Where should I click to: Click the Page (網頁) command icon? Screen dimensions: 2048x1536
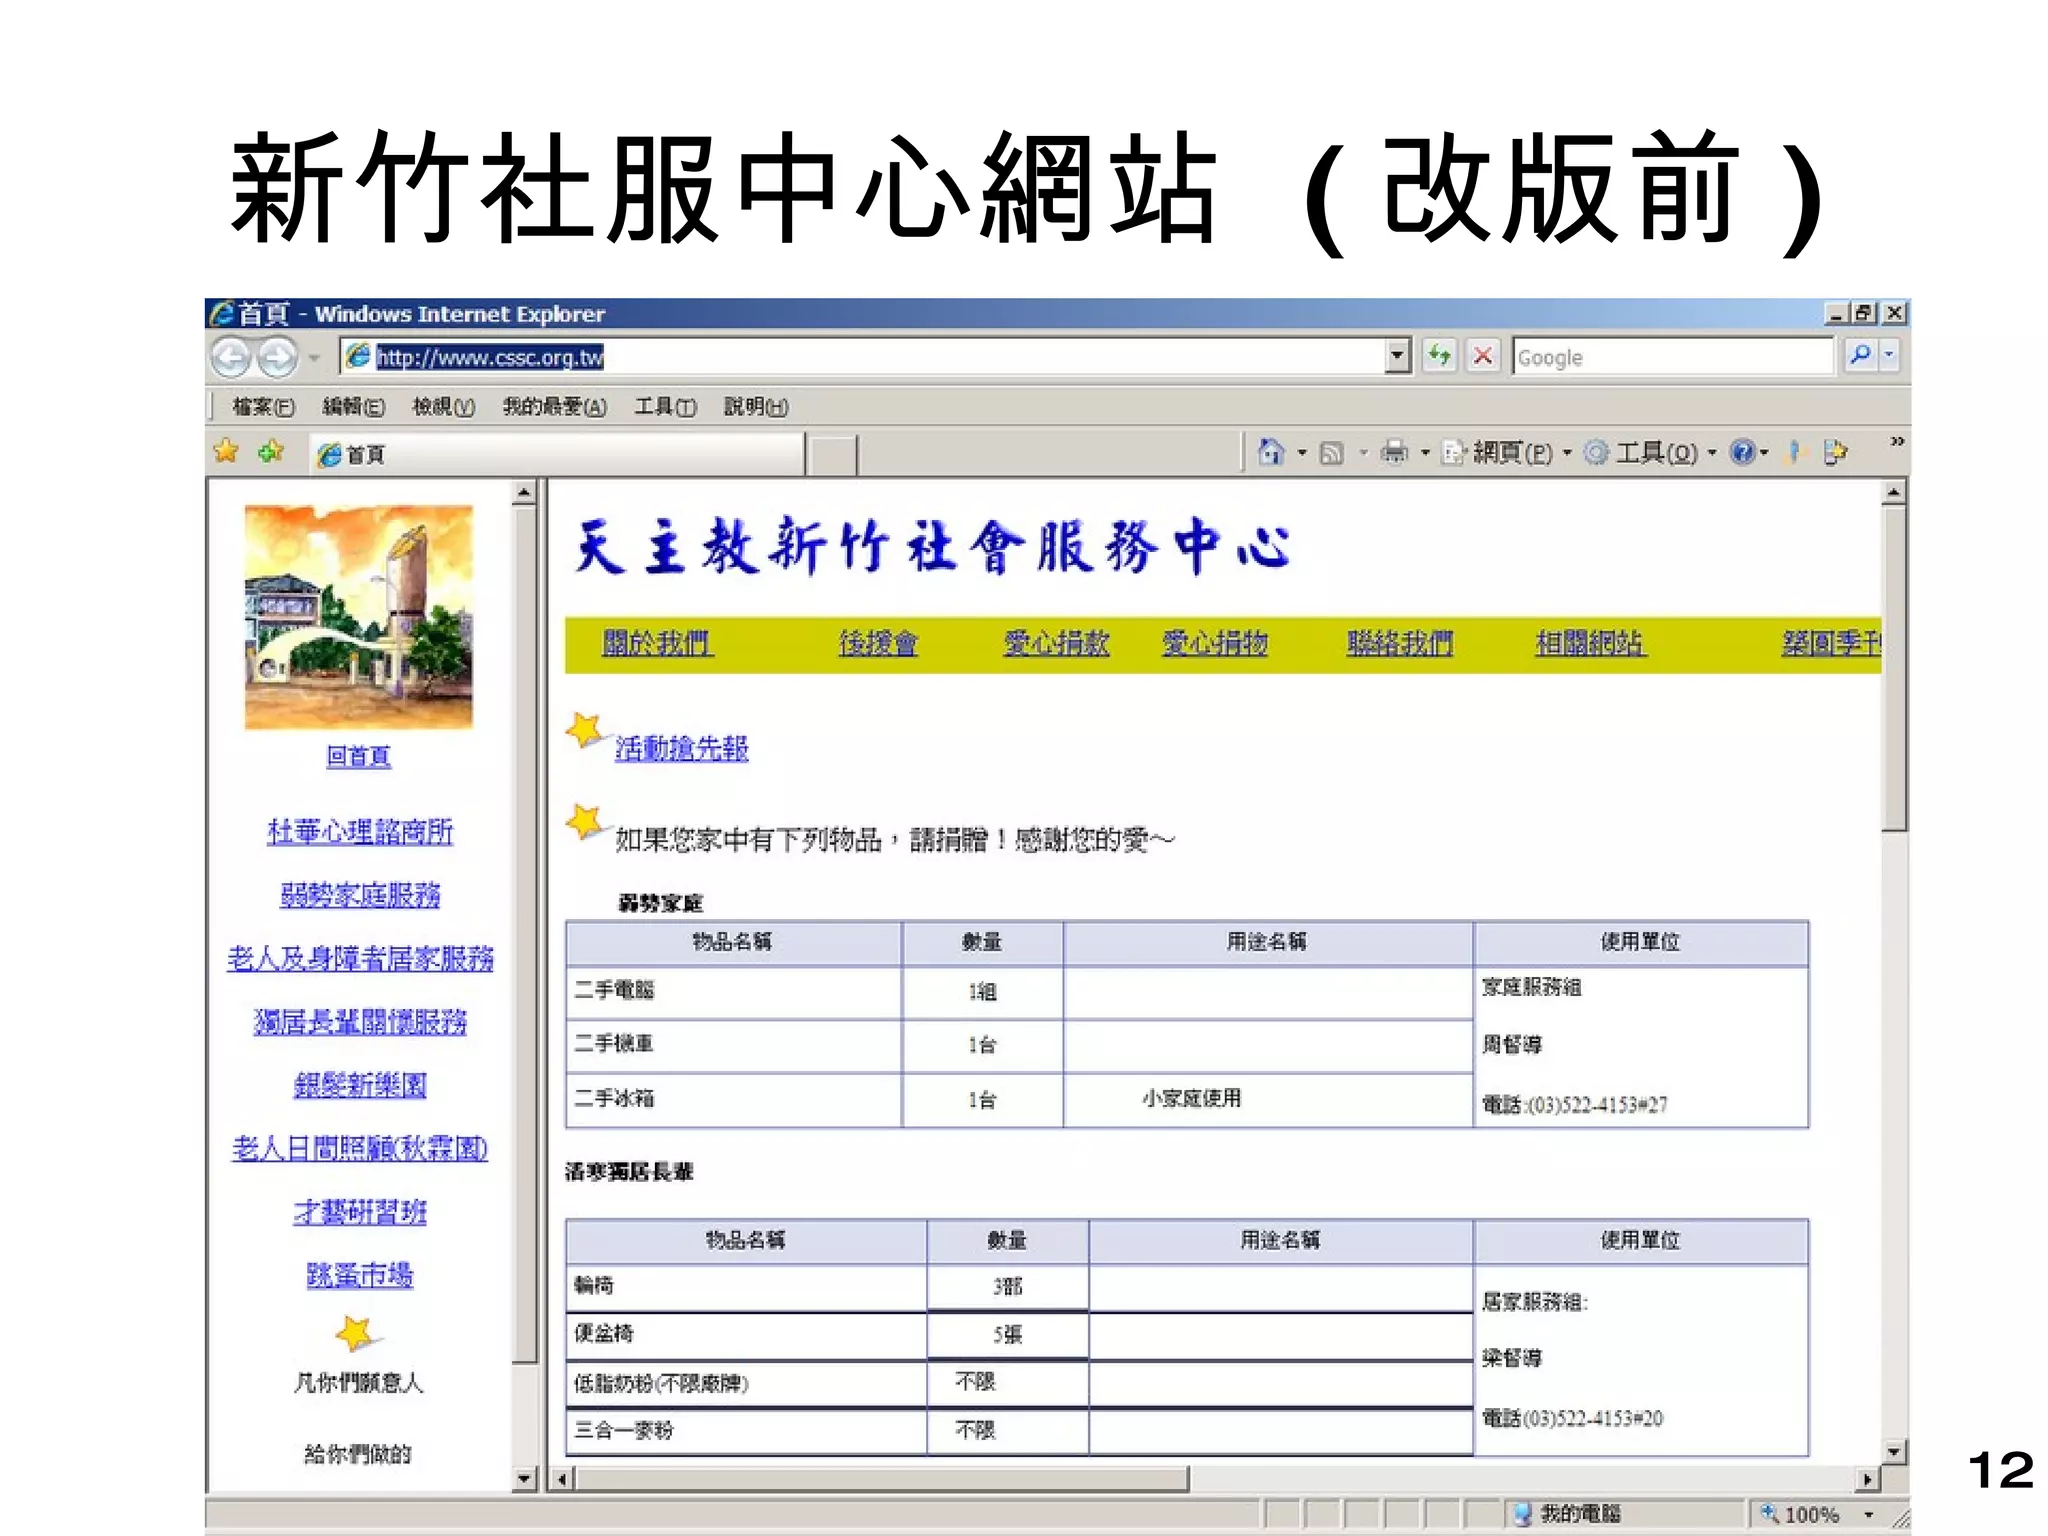pos(1453,452)
